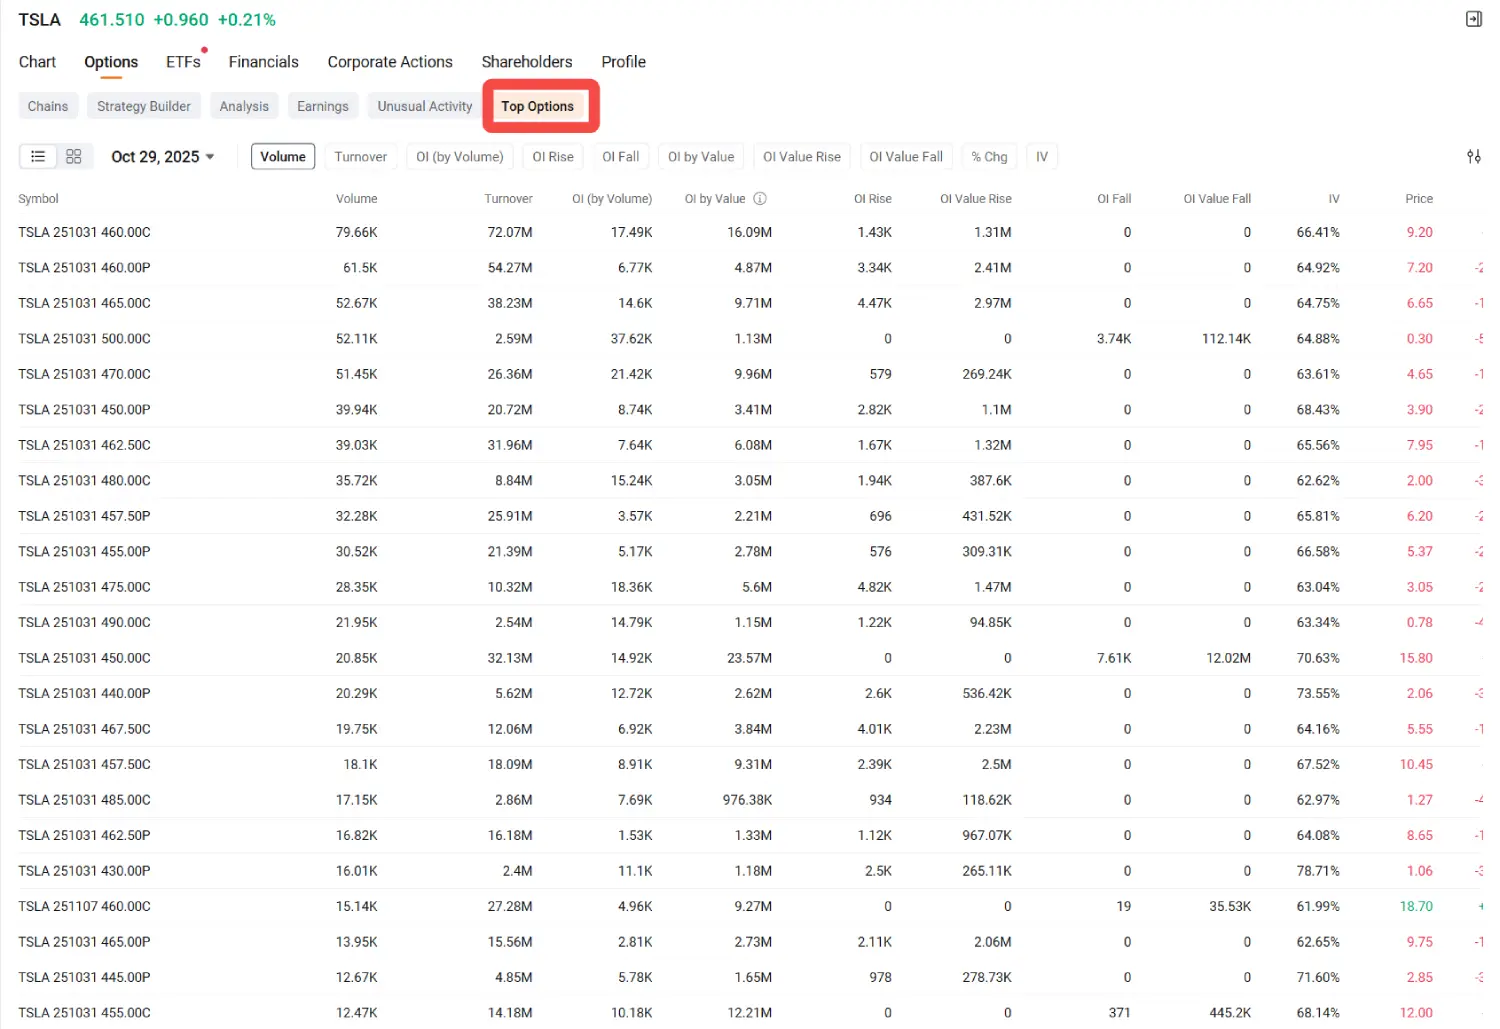
Task: Click TSLA 251031 440.00P symbol
Action: coord(84,694)
